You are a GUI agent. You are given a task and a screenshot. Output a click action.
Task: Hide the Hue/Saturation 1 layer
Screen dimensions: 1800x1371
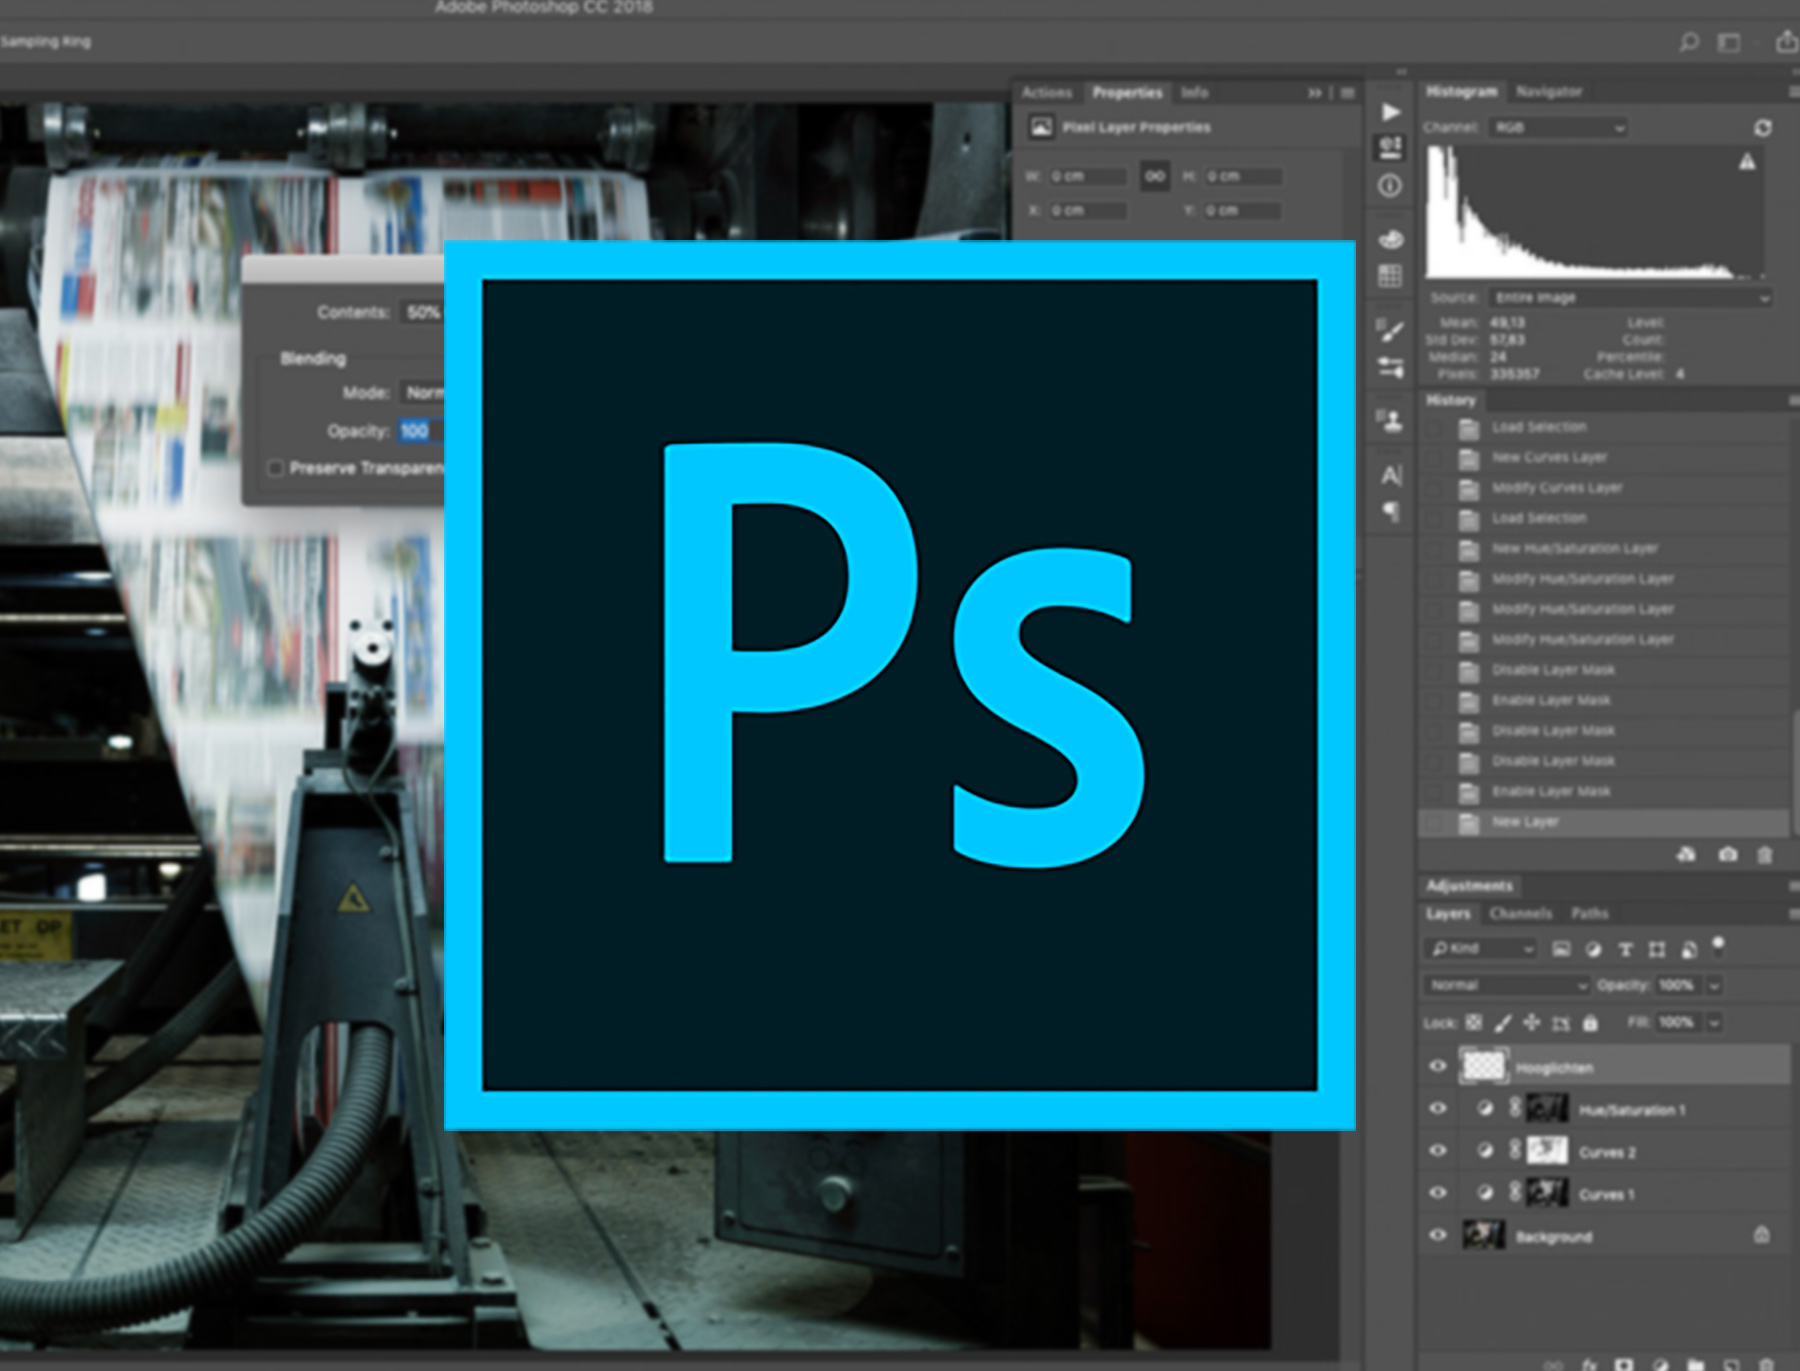[1438, 1108]
